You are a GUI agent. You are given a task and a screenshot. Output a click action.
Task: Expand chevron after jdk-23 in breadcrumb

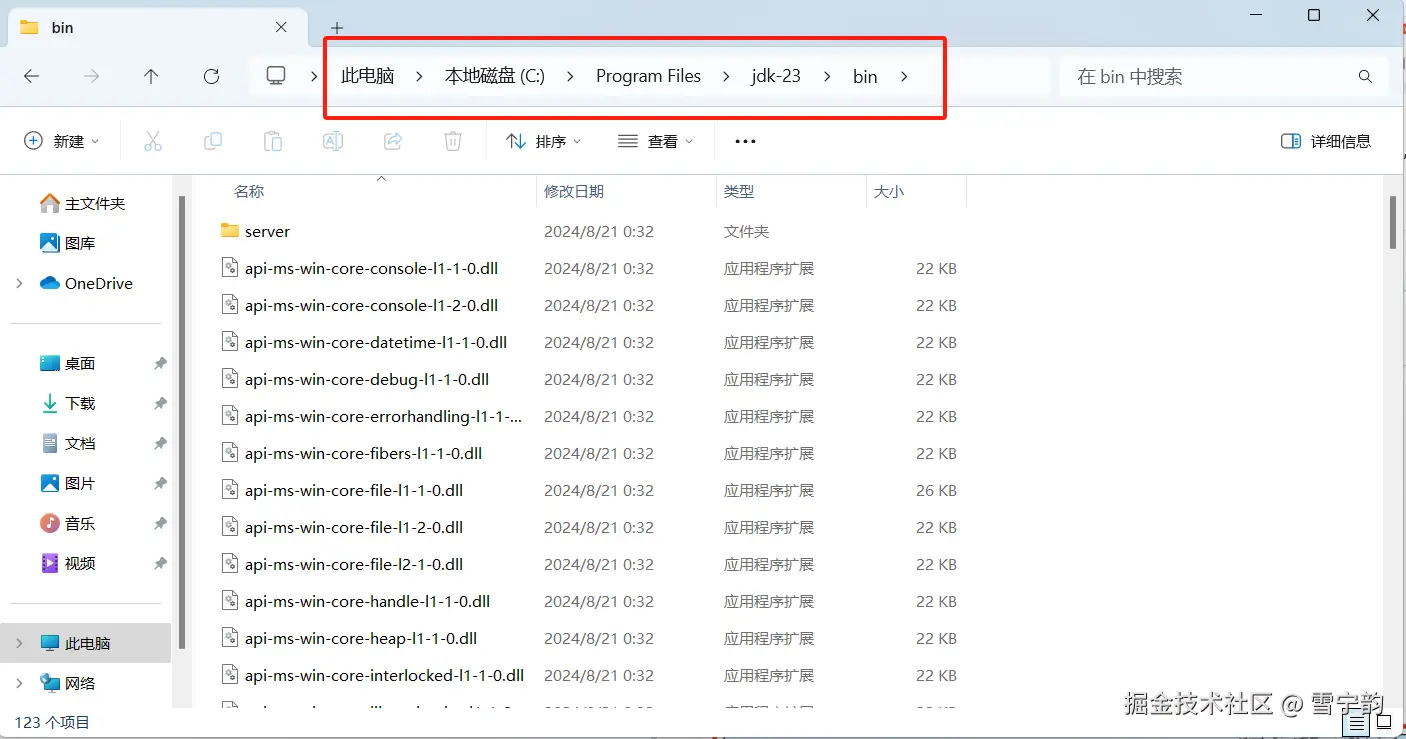pyautogui.click(x=827, y=76)
